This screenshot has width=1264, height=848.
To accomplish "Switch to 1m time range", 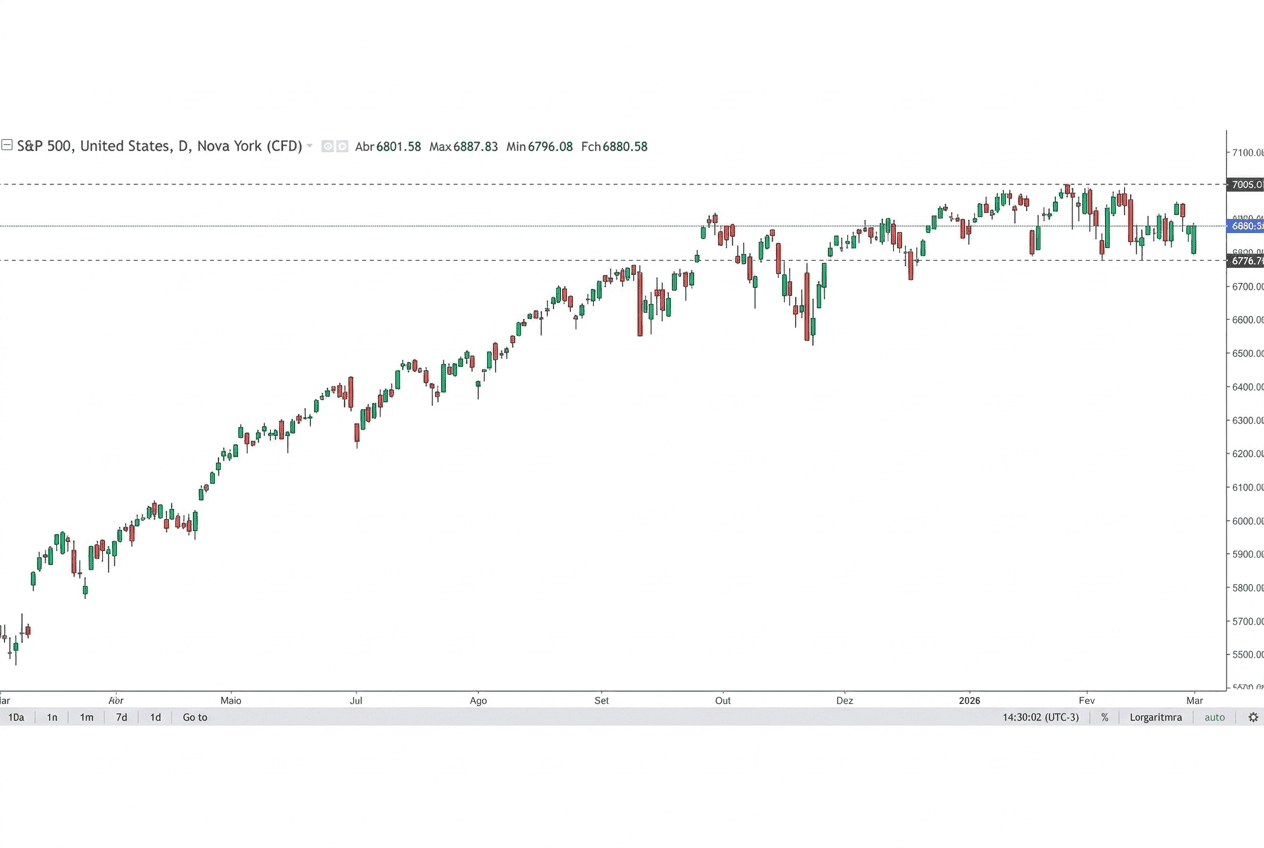I will [87, 717].
